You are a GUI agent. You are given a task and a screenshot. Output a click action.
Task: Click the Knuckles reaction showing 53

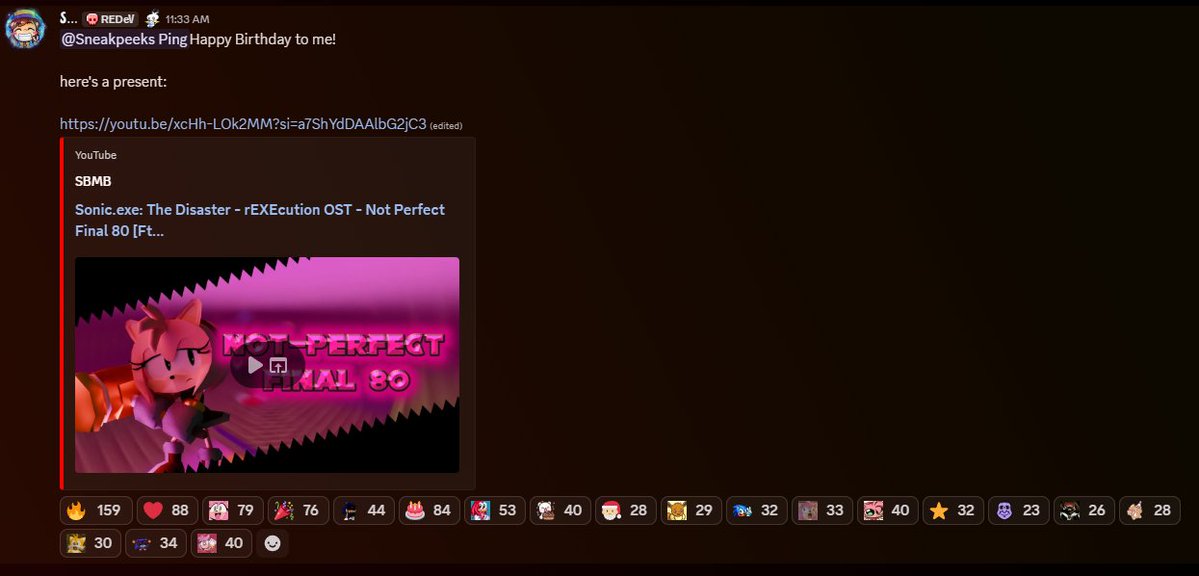(495, 510)
